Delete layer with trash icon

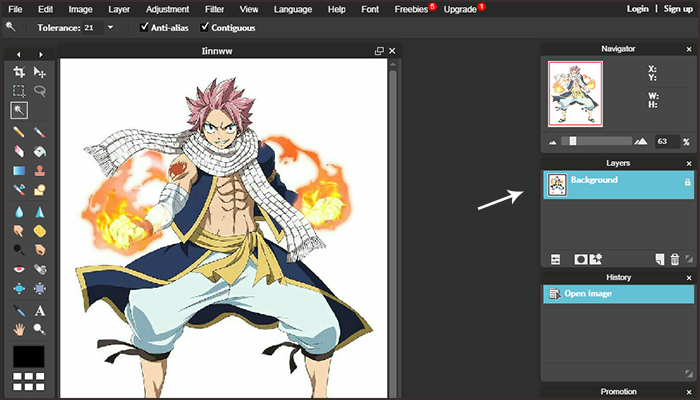click(674, 259)
